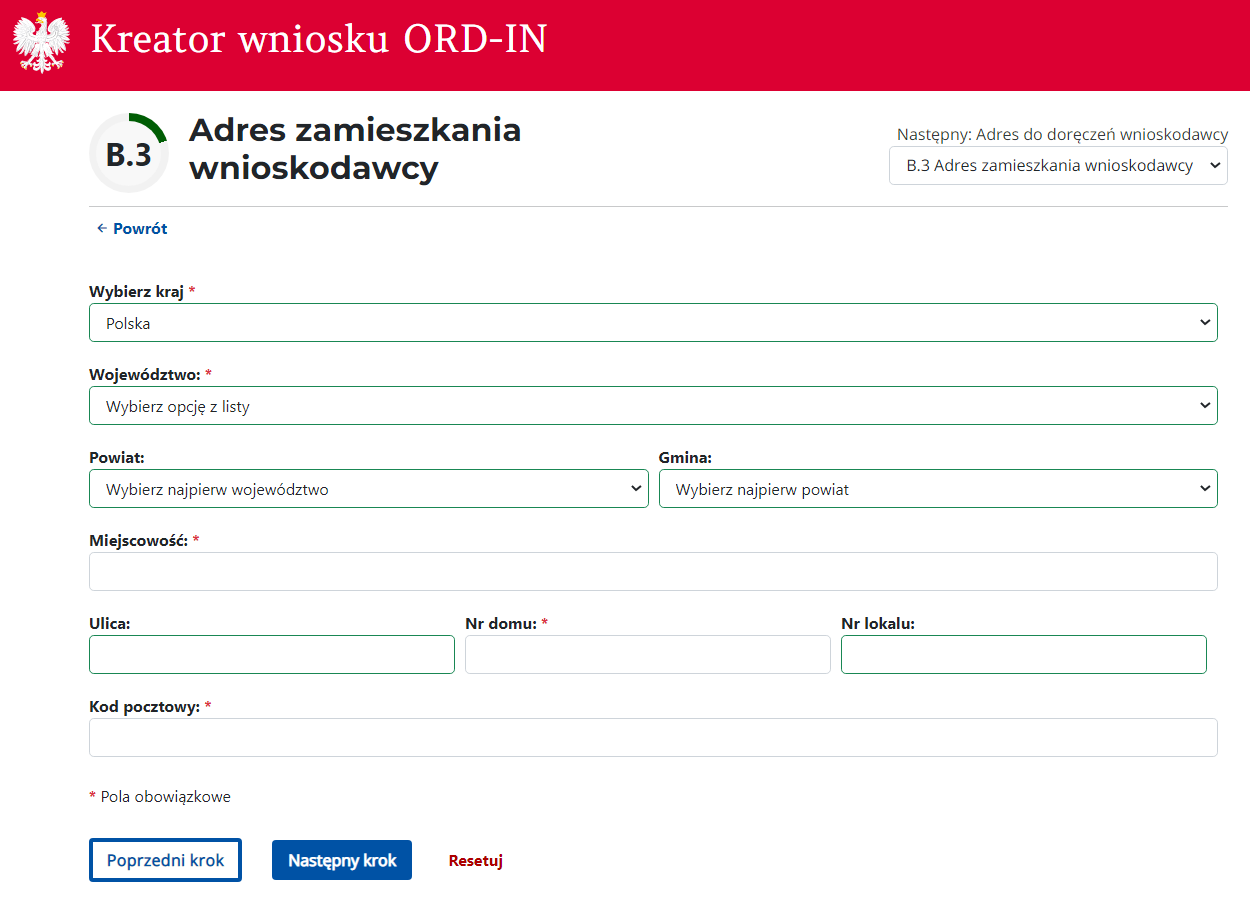
Task: Go back using the Powrót link
Action: click(x=131, y=229)
